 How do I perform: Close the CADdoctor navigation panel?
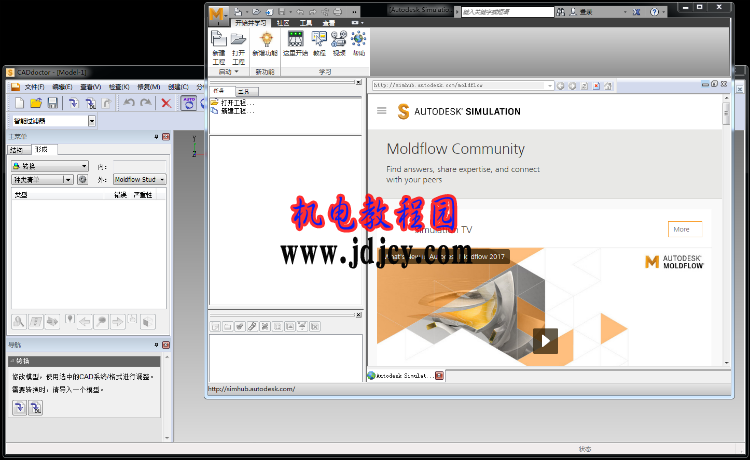coord(166,345)
